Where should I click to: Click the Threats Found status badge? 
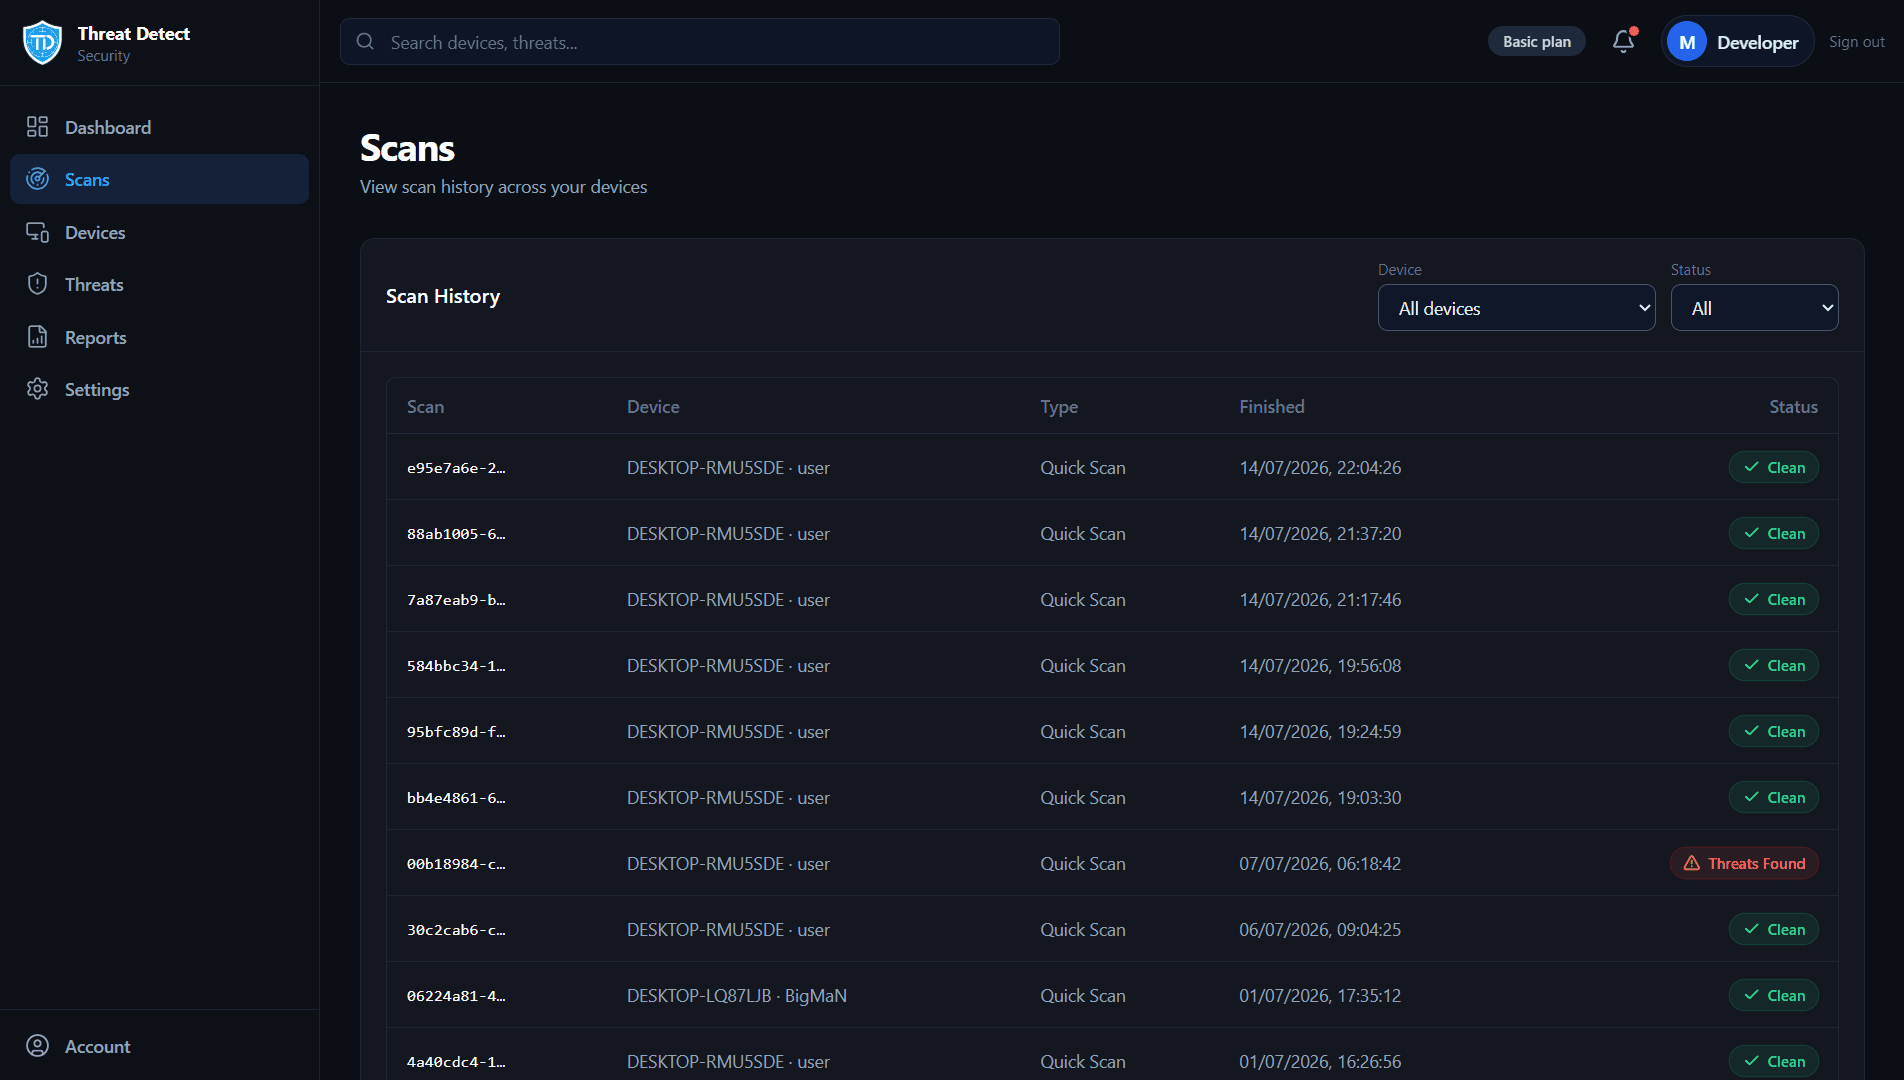[x=1744, y=863]
